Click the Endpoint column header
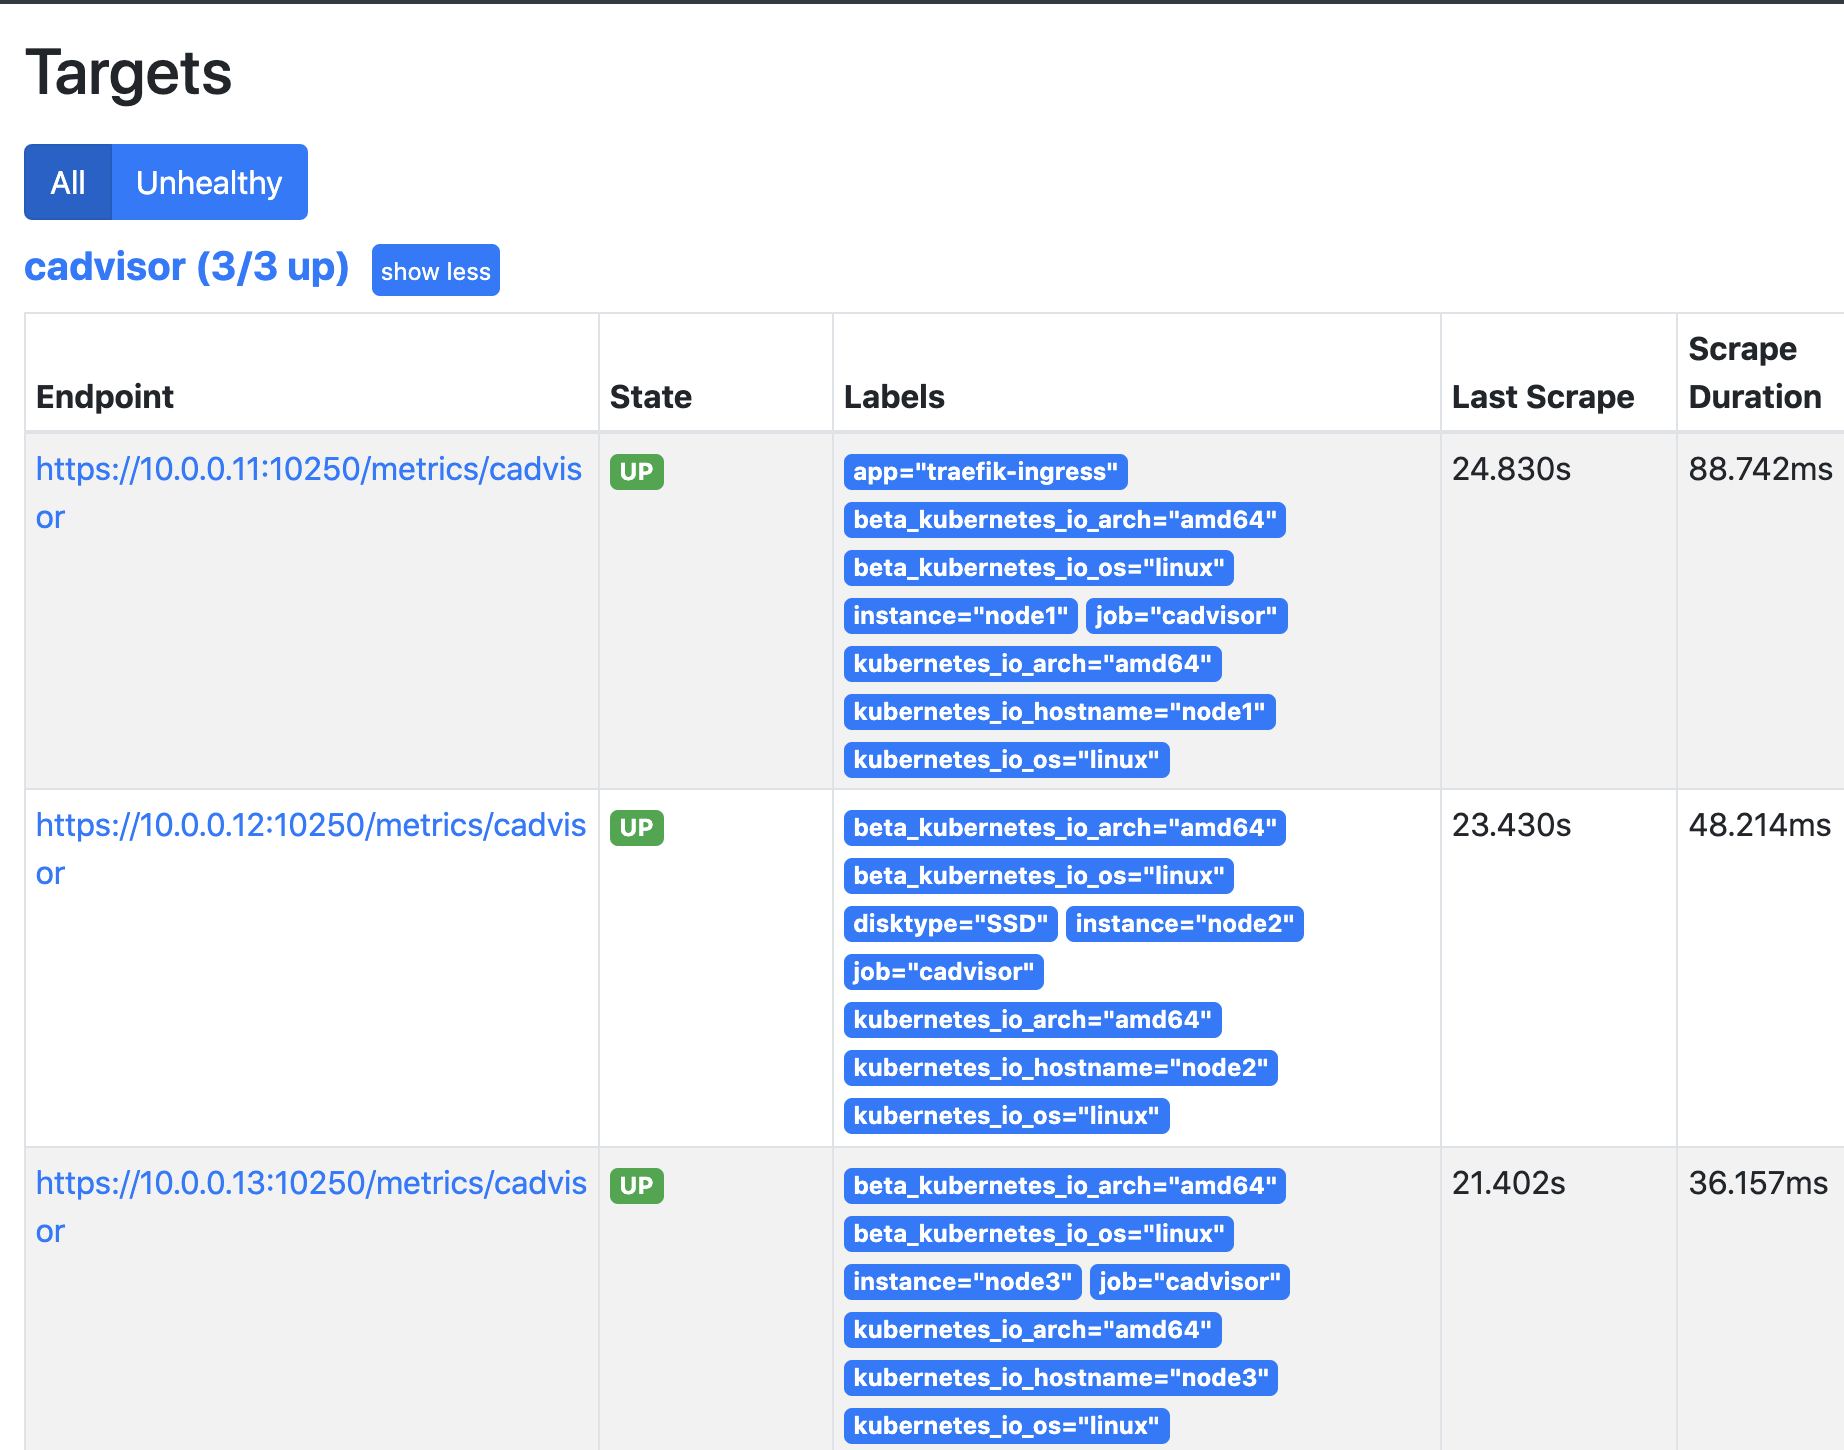Screen dimensions: 1844x1450 105,397
